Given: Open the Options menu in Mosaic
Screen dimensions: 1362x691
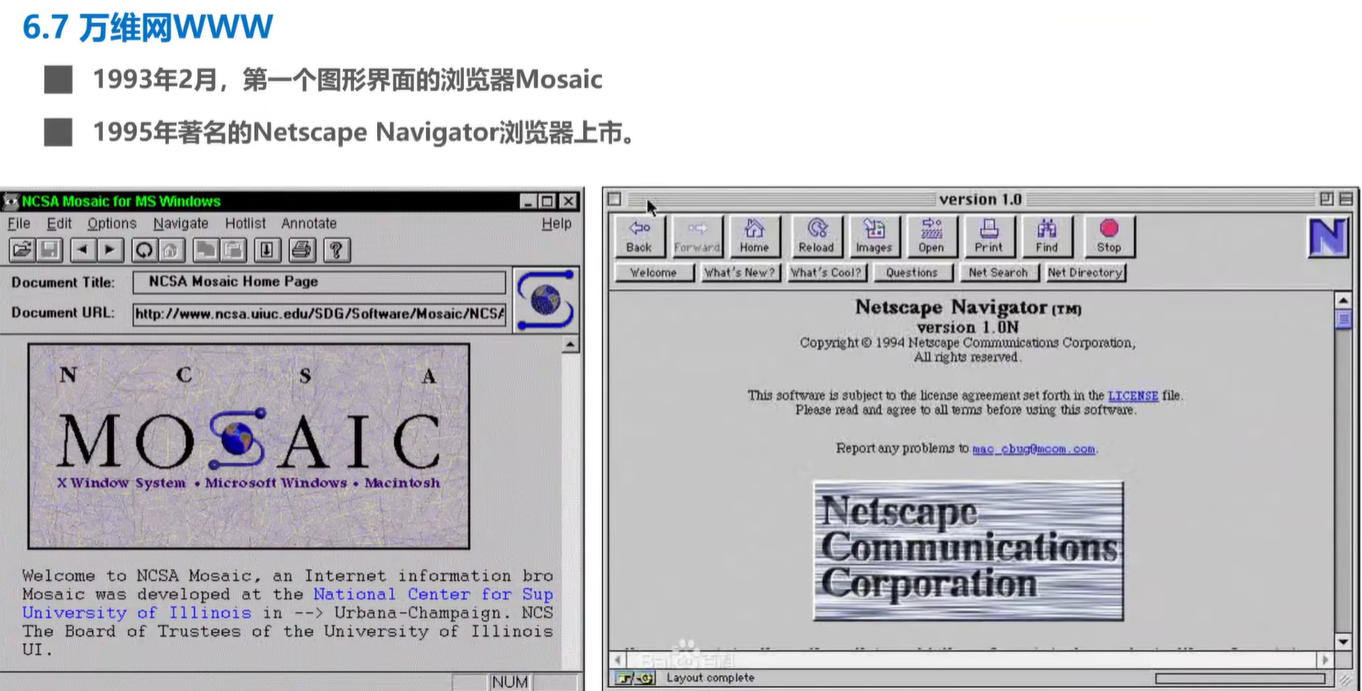Looking at the screenshot, I should [x=111, y=223].
